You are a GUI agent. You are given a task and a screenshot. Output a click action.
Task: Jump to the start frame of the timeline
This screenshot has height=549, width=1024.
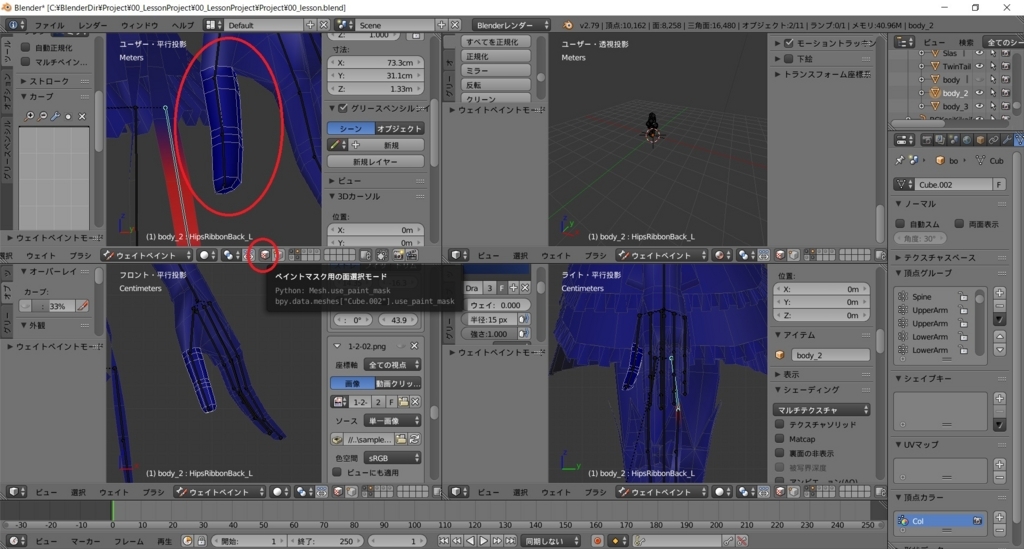(x=443, y=541)
